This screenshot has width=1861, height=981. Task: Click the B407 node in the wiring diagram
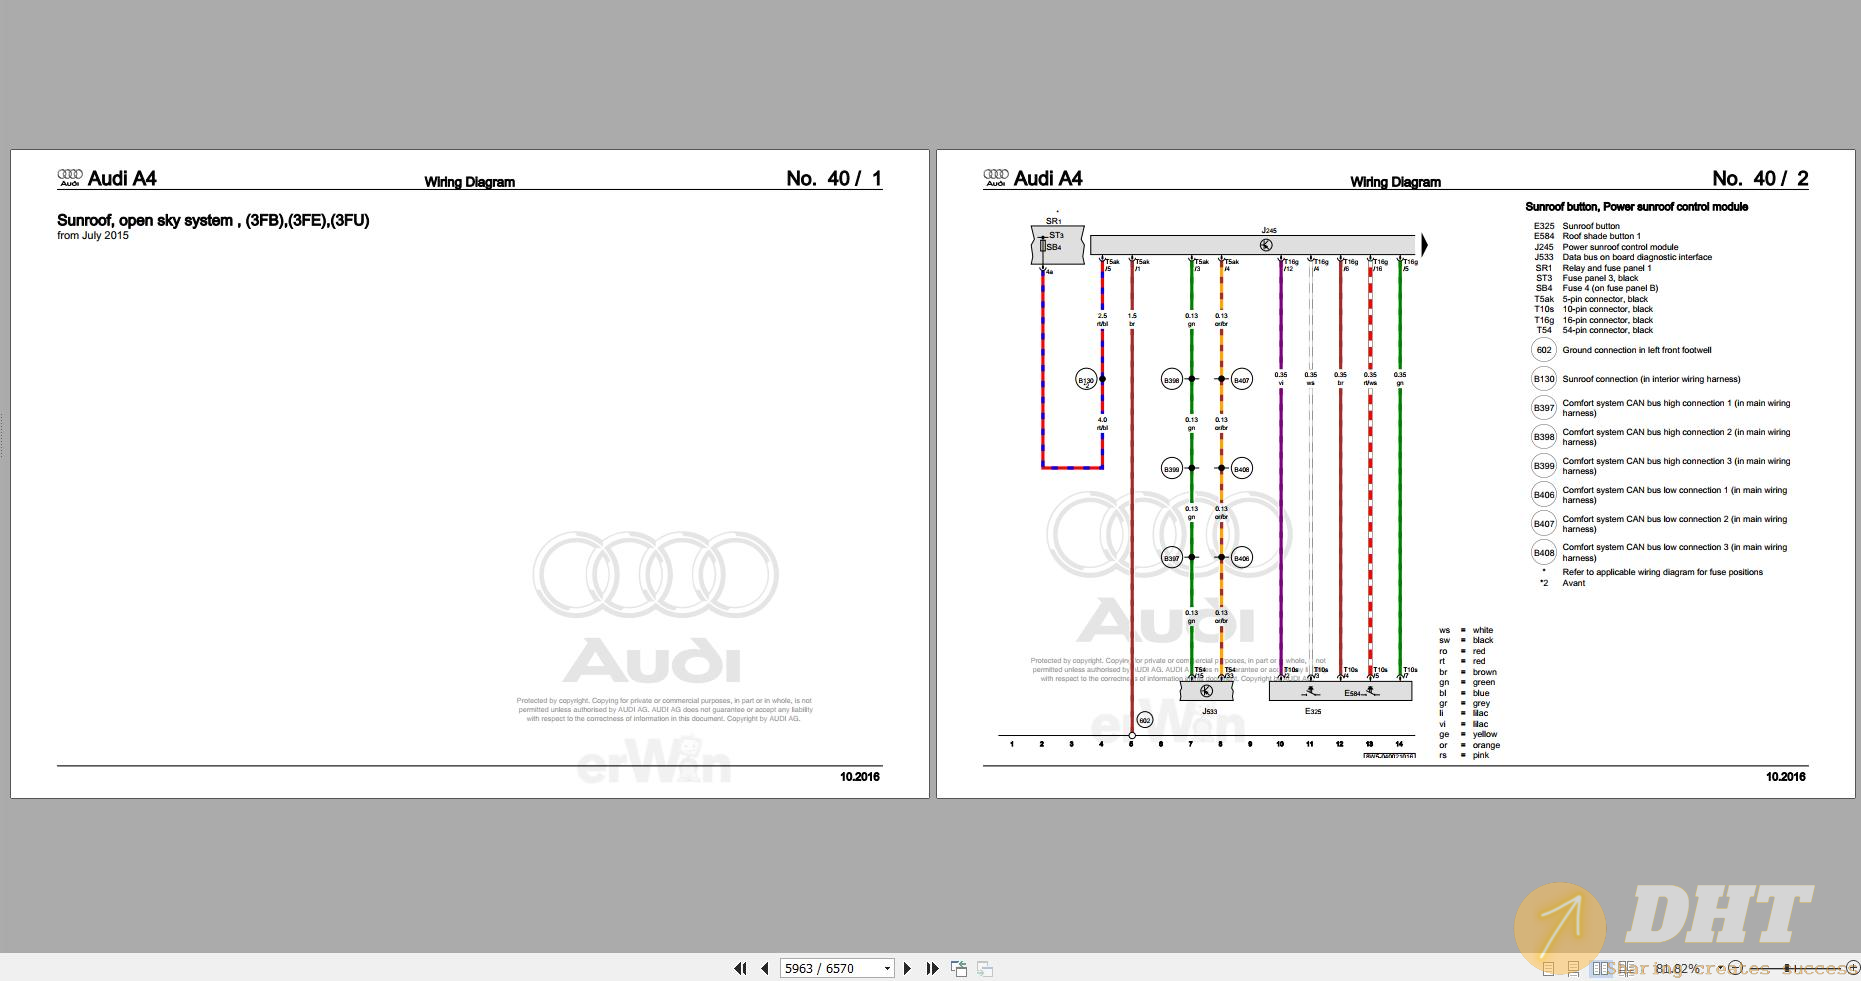[1241, 380]
